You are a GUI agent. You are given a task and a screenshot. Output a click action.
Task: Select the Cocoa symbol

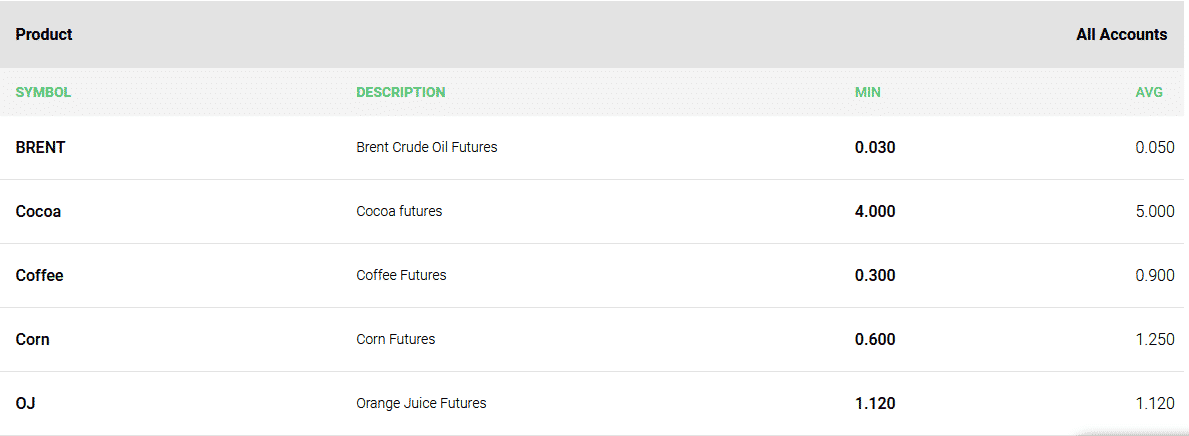pyautogui.click(x=38, y=212)
